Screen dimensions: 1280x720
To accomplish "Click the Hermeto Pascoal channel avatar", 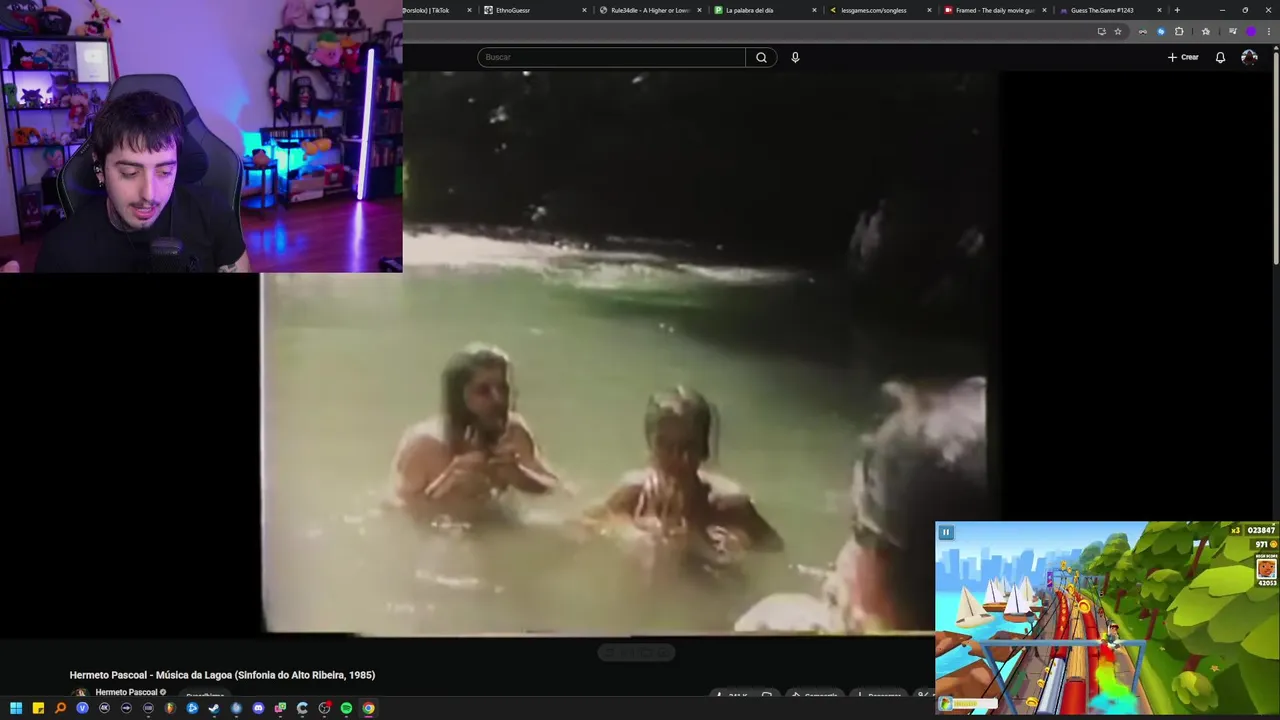I will point(79,693).
